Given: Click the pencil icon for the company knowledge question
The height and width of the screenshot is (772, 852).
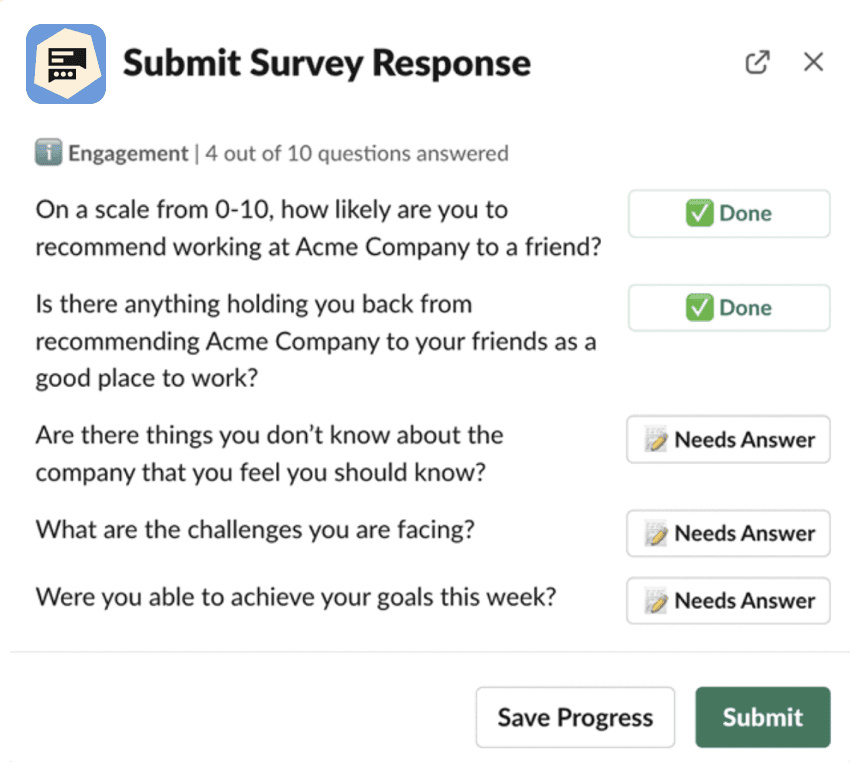Looking at the screenshot, I should click(x=656, y=440).
